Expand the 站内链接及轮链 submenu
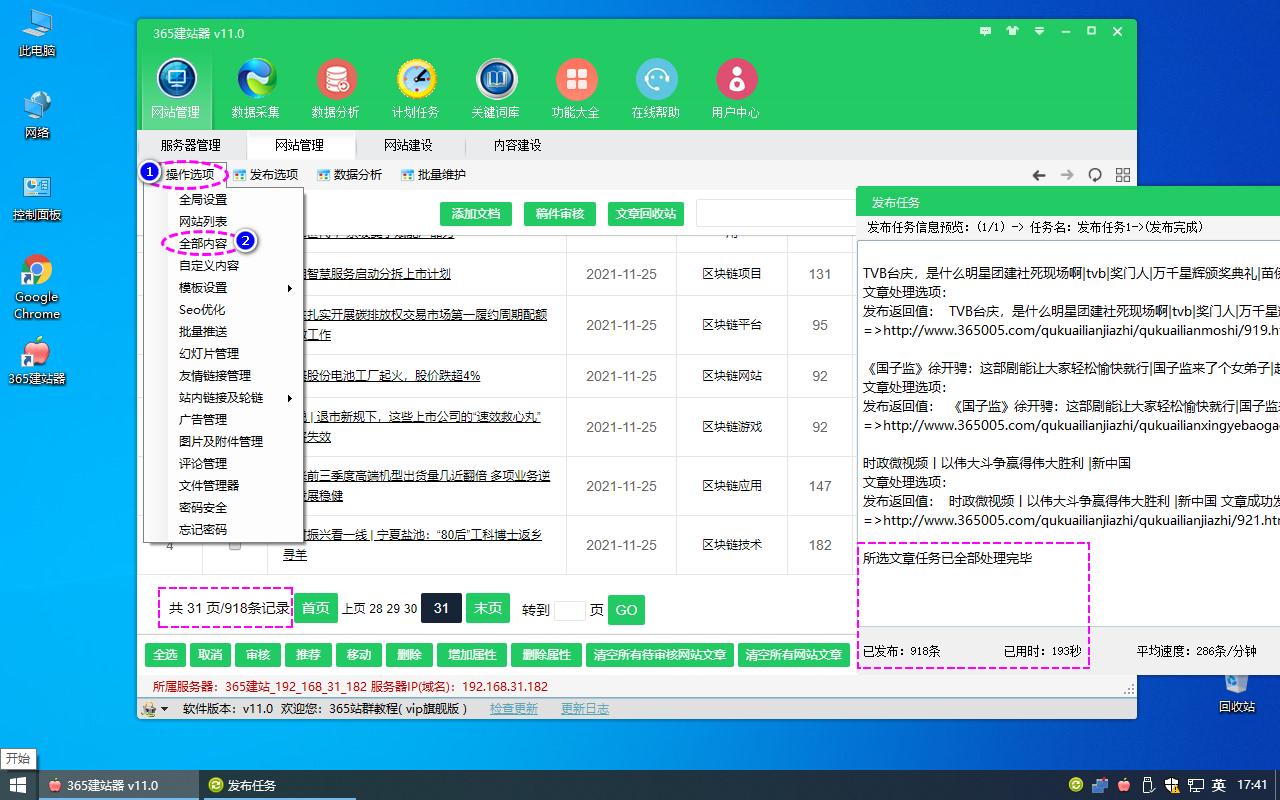This screenshot has height=800, width=1280. click(x=223, y=398)
